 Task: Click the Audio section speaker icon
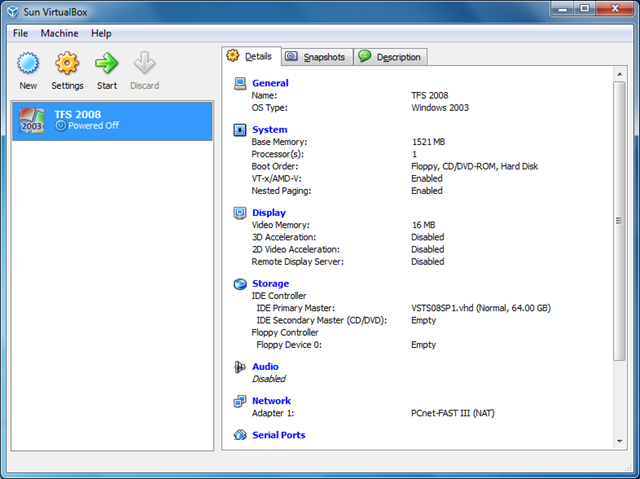240,367
